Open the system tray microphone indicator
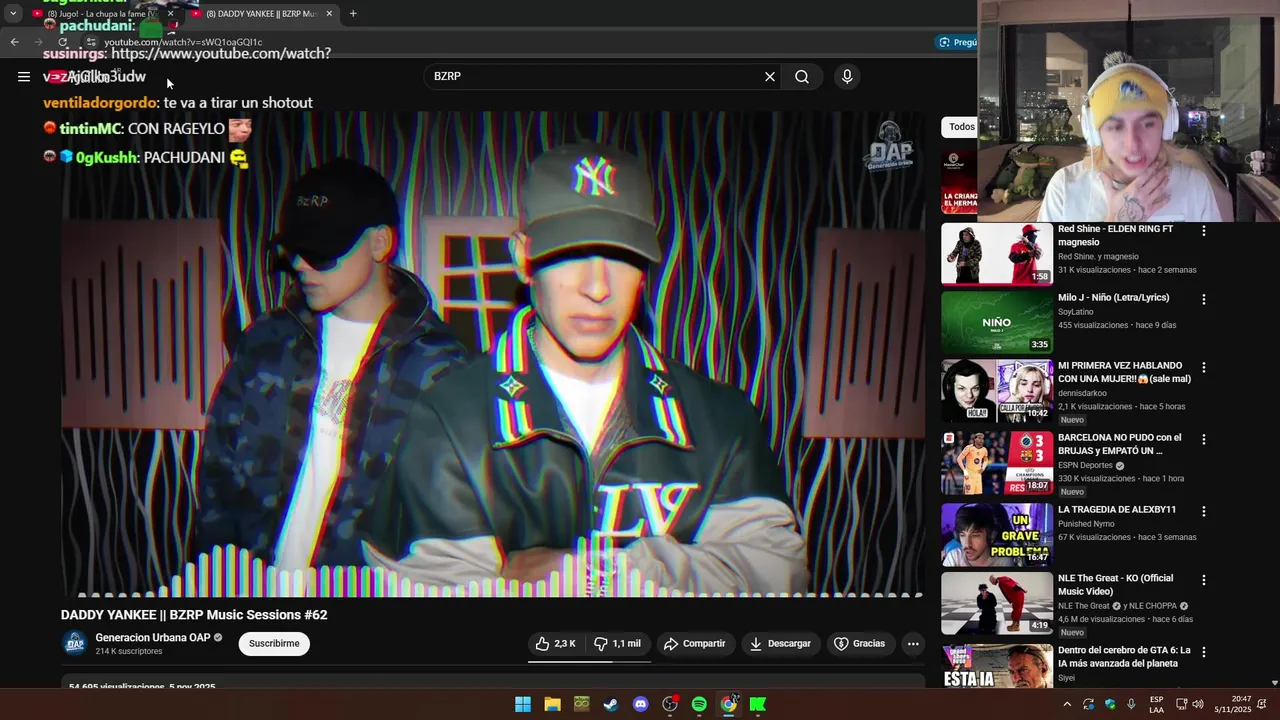Viewport: 1280px width, 720px height. coord(1131,704)
